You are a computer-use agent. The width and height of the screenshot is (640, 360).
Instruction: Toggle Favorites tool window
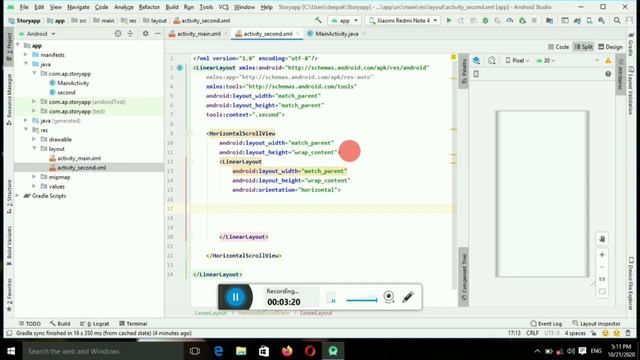9,295
